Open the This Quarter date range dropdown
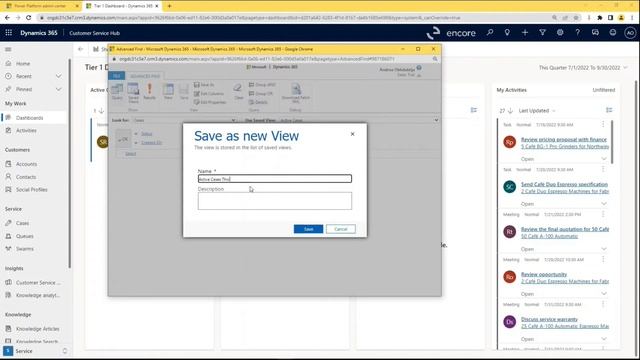 (x=583, y=68)
